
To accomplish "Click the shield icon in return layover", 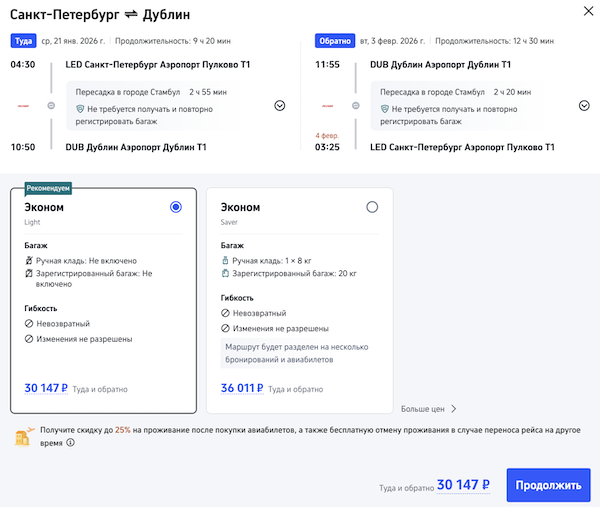I will [384, 108].
